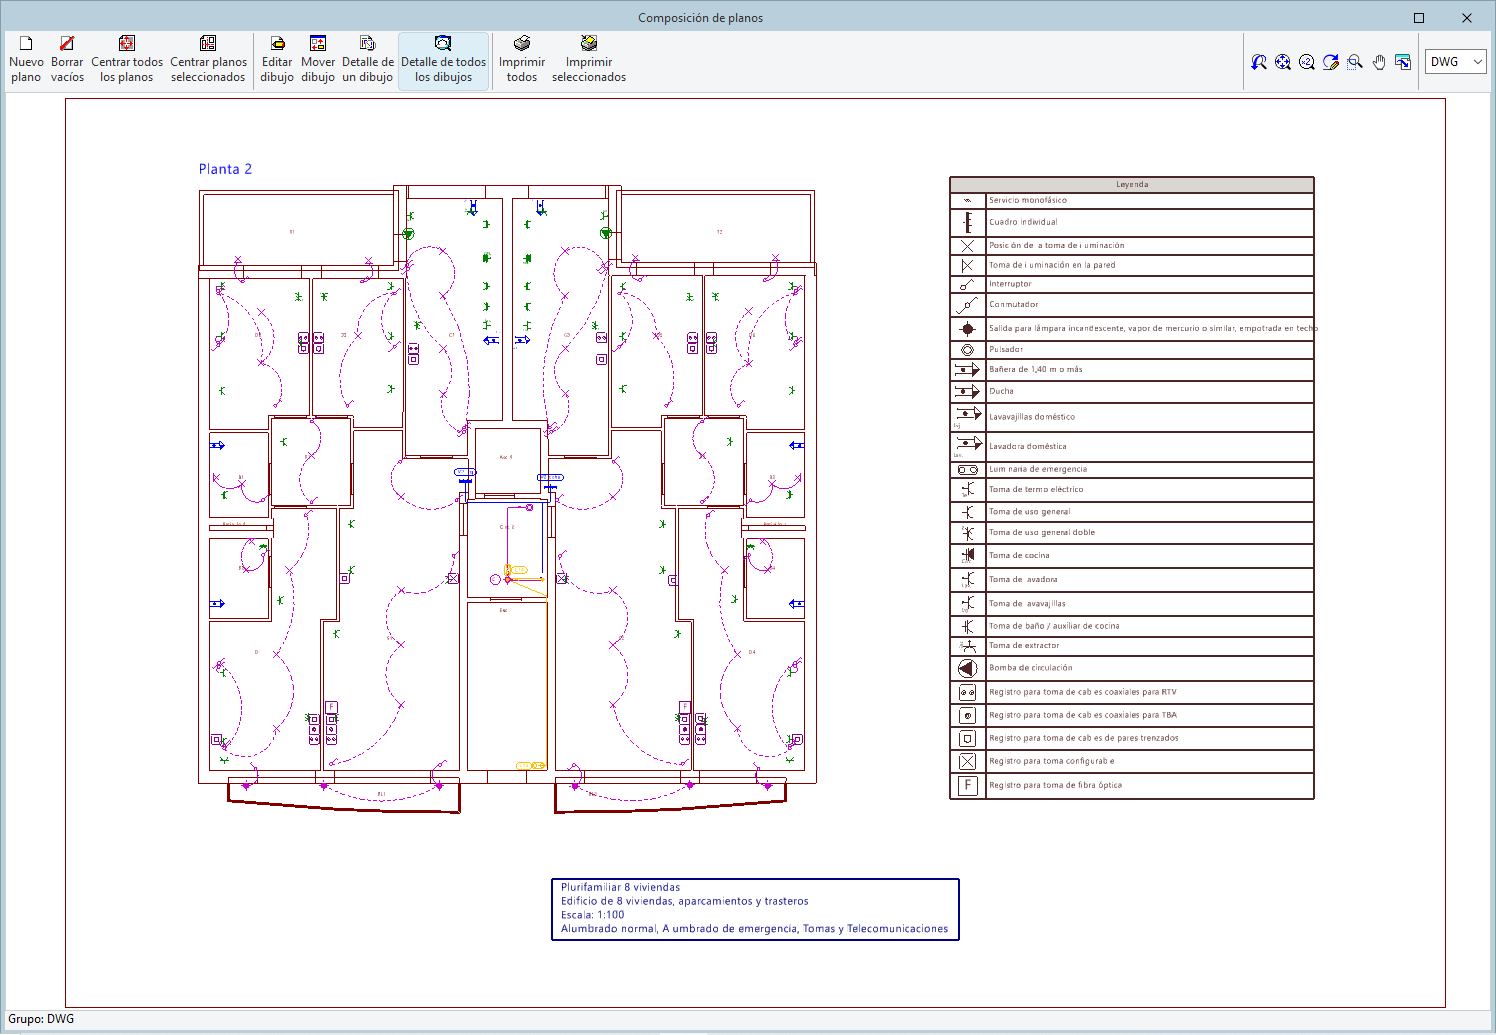
Task: Click the window resize view icon
Action: click(x=1403, y=62)
